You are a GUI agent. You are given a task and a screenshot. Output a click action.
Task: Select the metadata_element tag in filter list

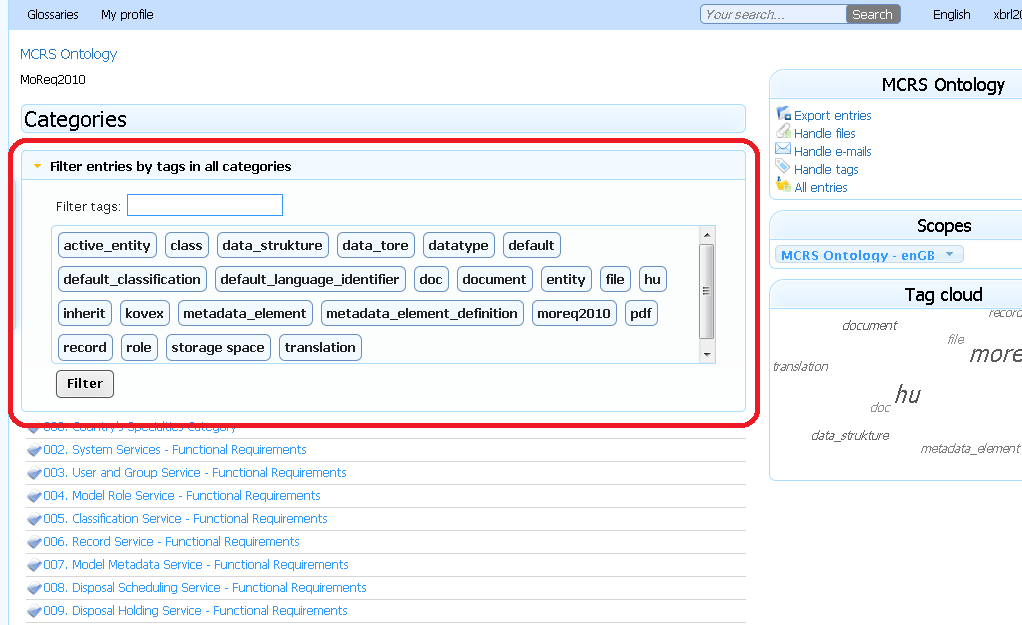tap(245, 313)
